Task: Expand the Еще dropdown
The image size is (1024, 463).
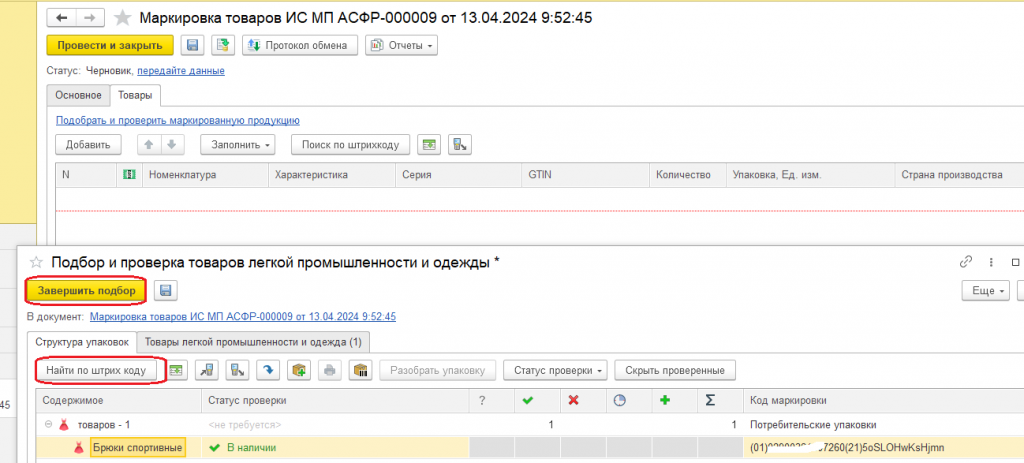Action: (985, 291)
